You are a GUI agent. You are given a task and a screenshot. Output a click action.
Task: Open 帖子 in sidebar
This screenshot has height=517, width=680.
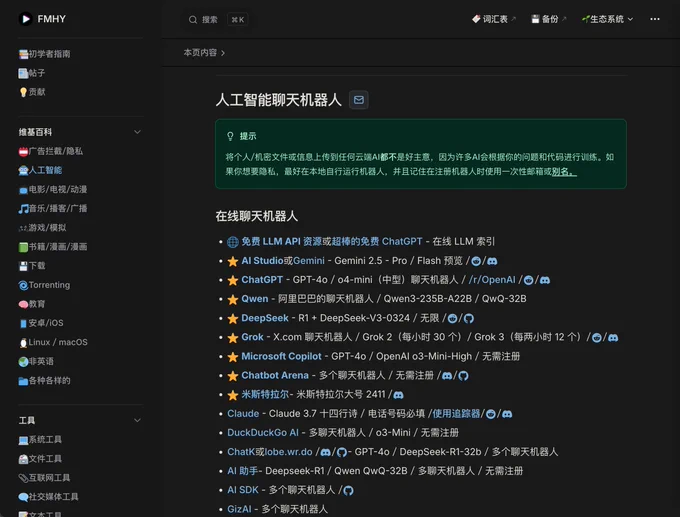[x=32, y=73]
